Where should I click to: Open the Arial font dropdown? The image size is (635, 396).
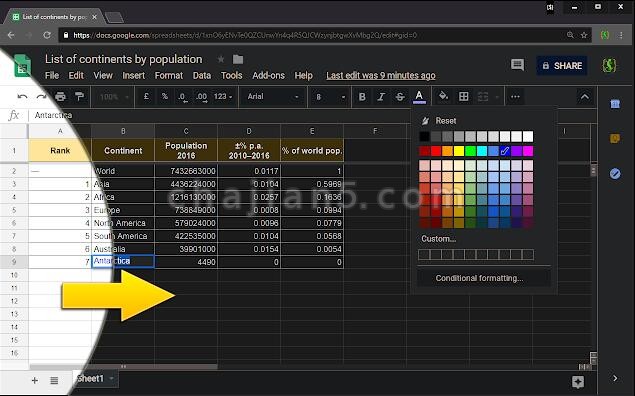pos(273,97)
